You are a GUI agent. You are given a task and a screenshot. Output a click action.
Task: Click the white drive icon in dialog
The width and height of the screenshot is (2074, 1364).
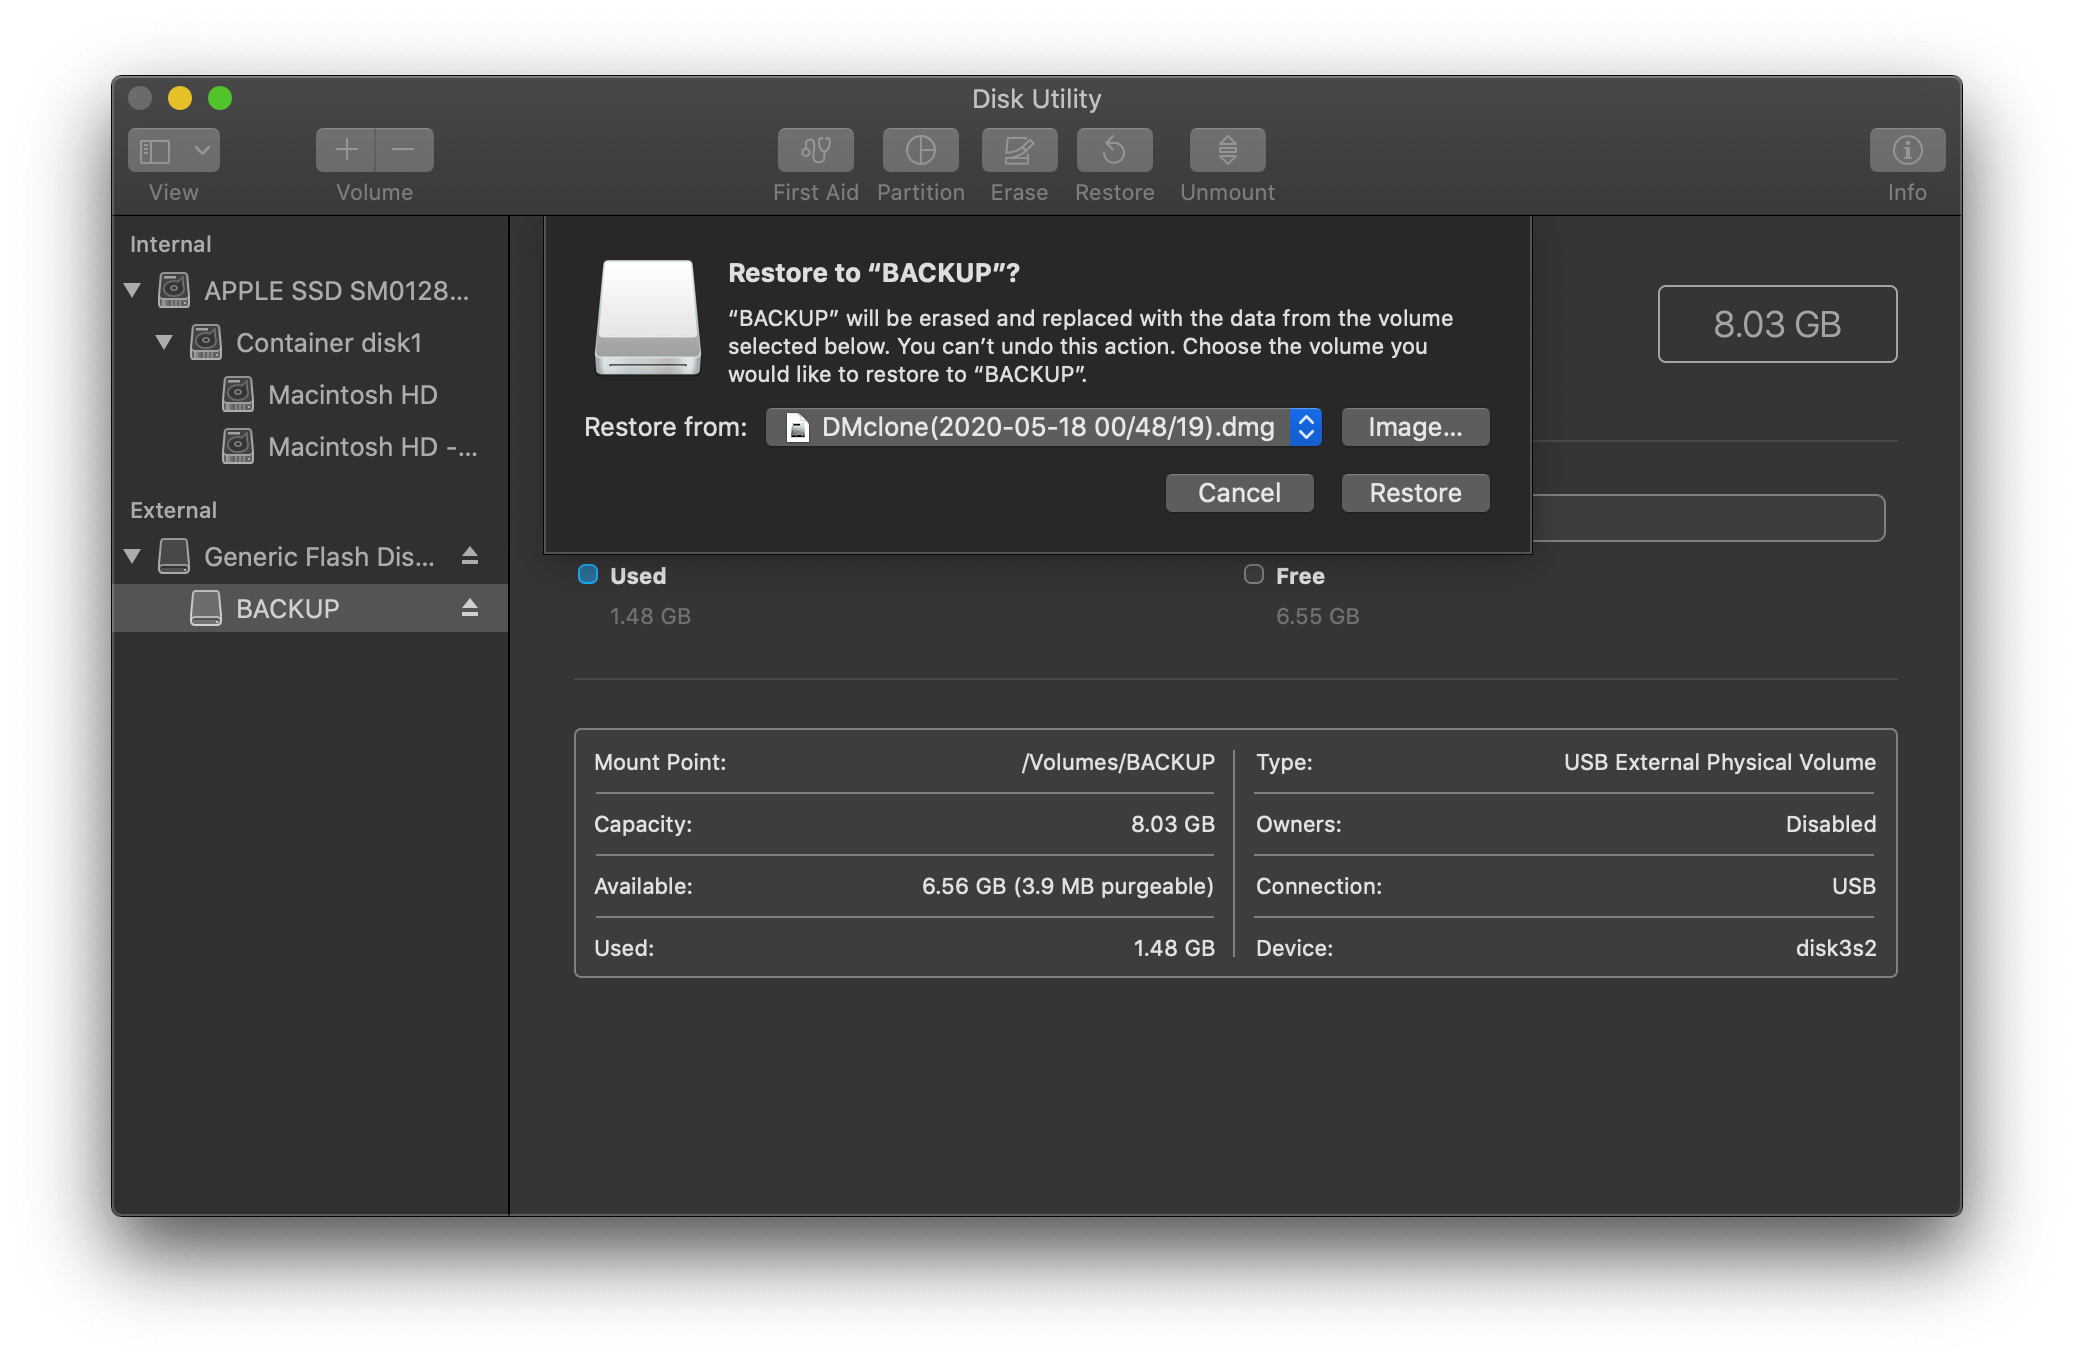point(648,318)
